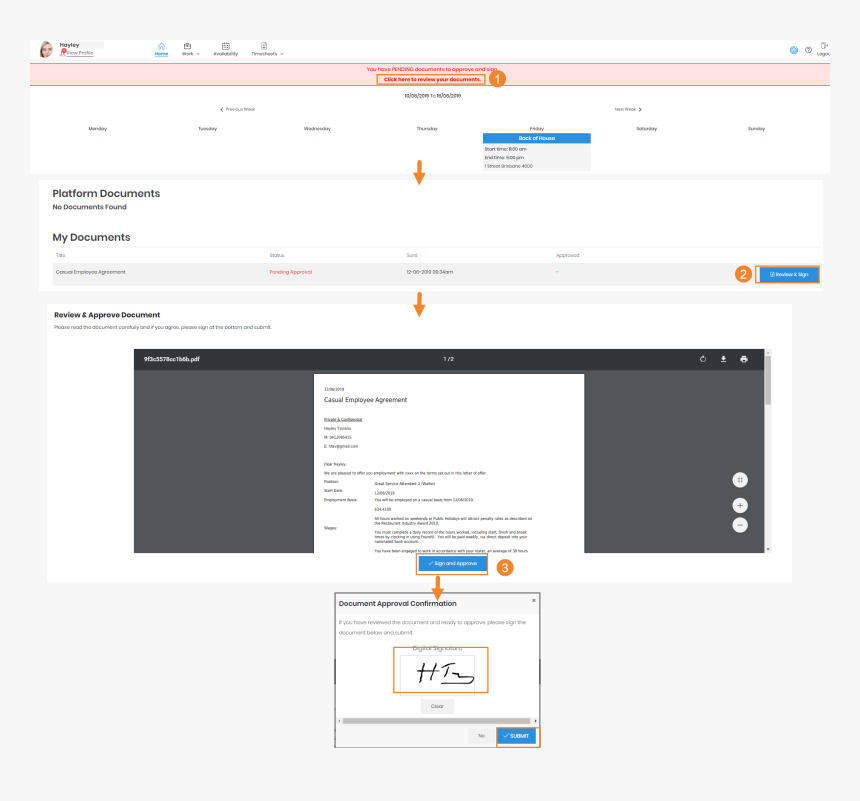Click the dialog horizontal scrollbar

click(x=437, y=721)
